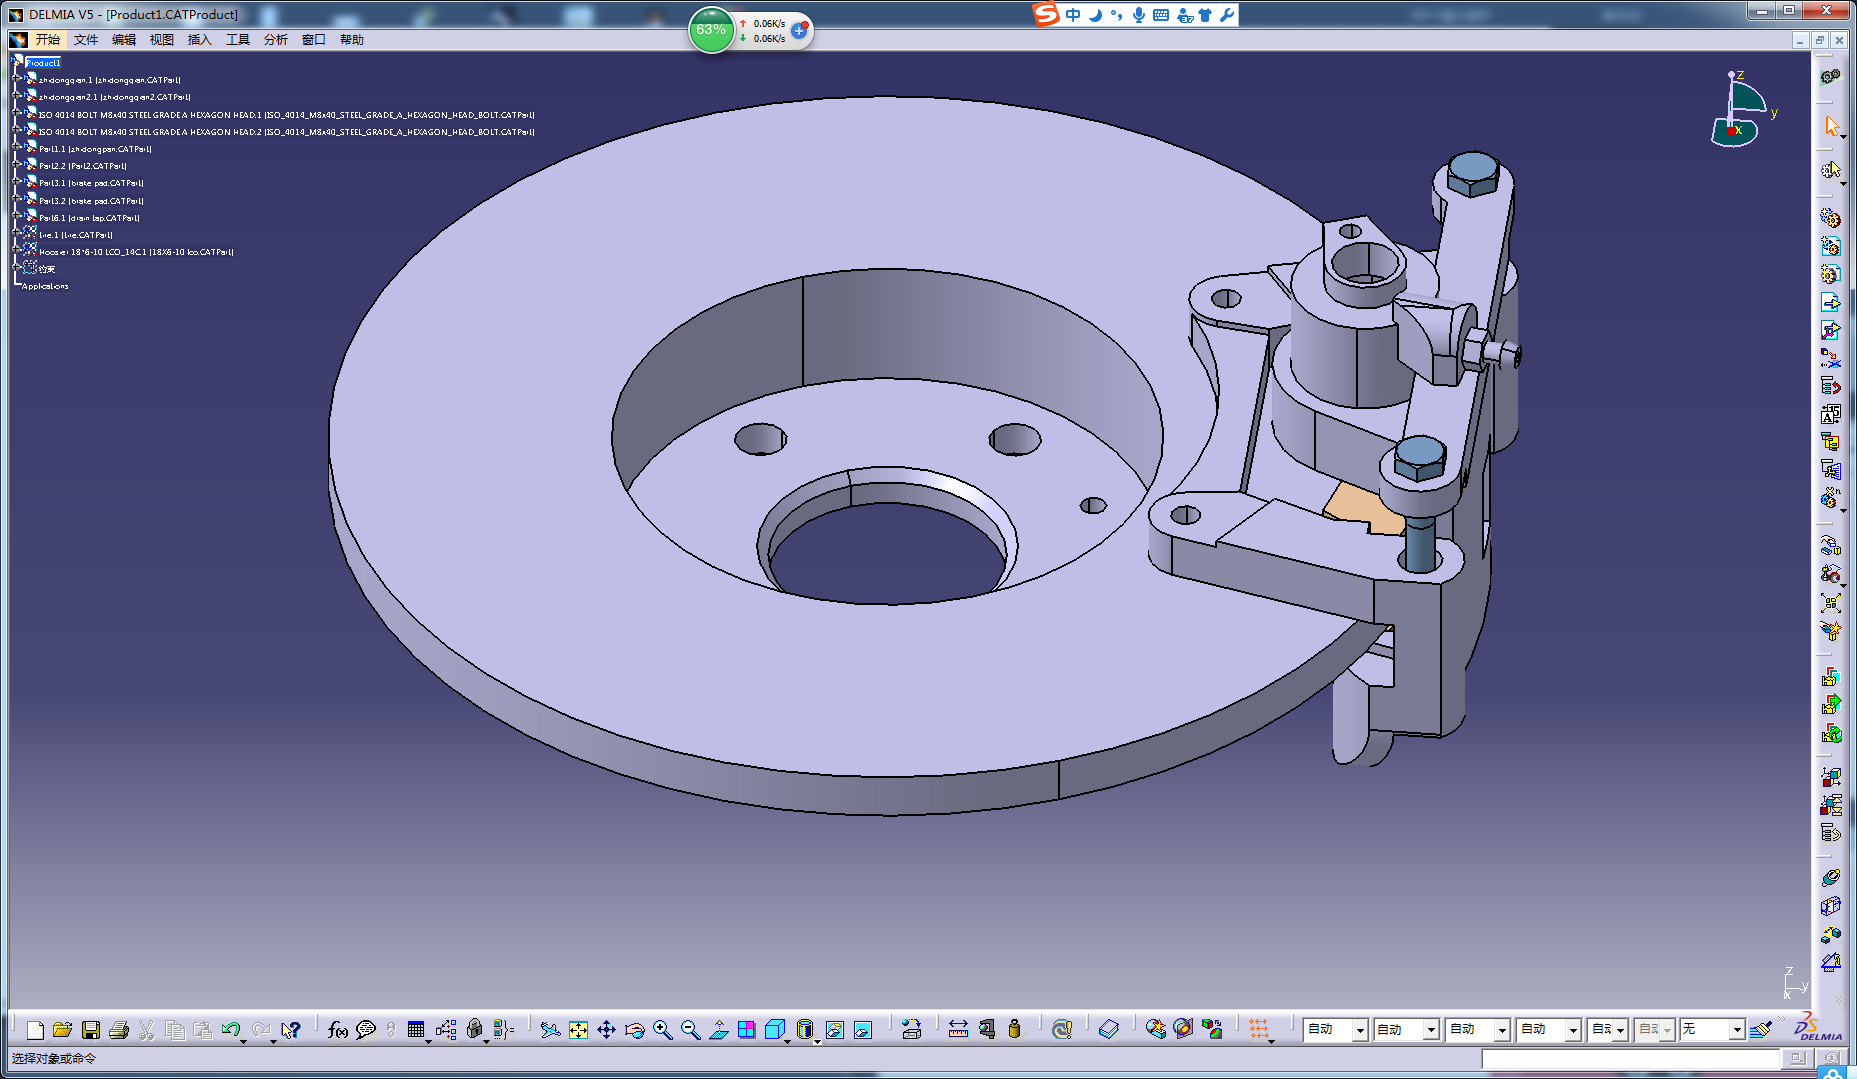Screen dimensions: 1857x1079
Task: Create a new document with the New icon
Action: 35,1030
